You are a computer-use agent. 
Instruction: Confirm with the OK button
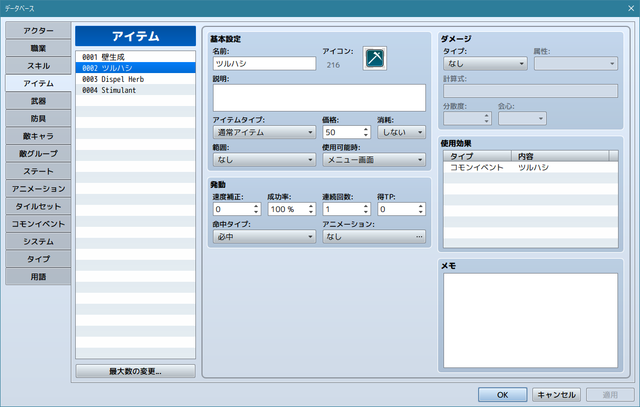(x=502, y=394)
